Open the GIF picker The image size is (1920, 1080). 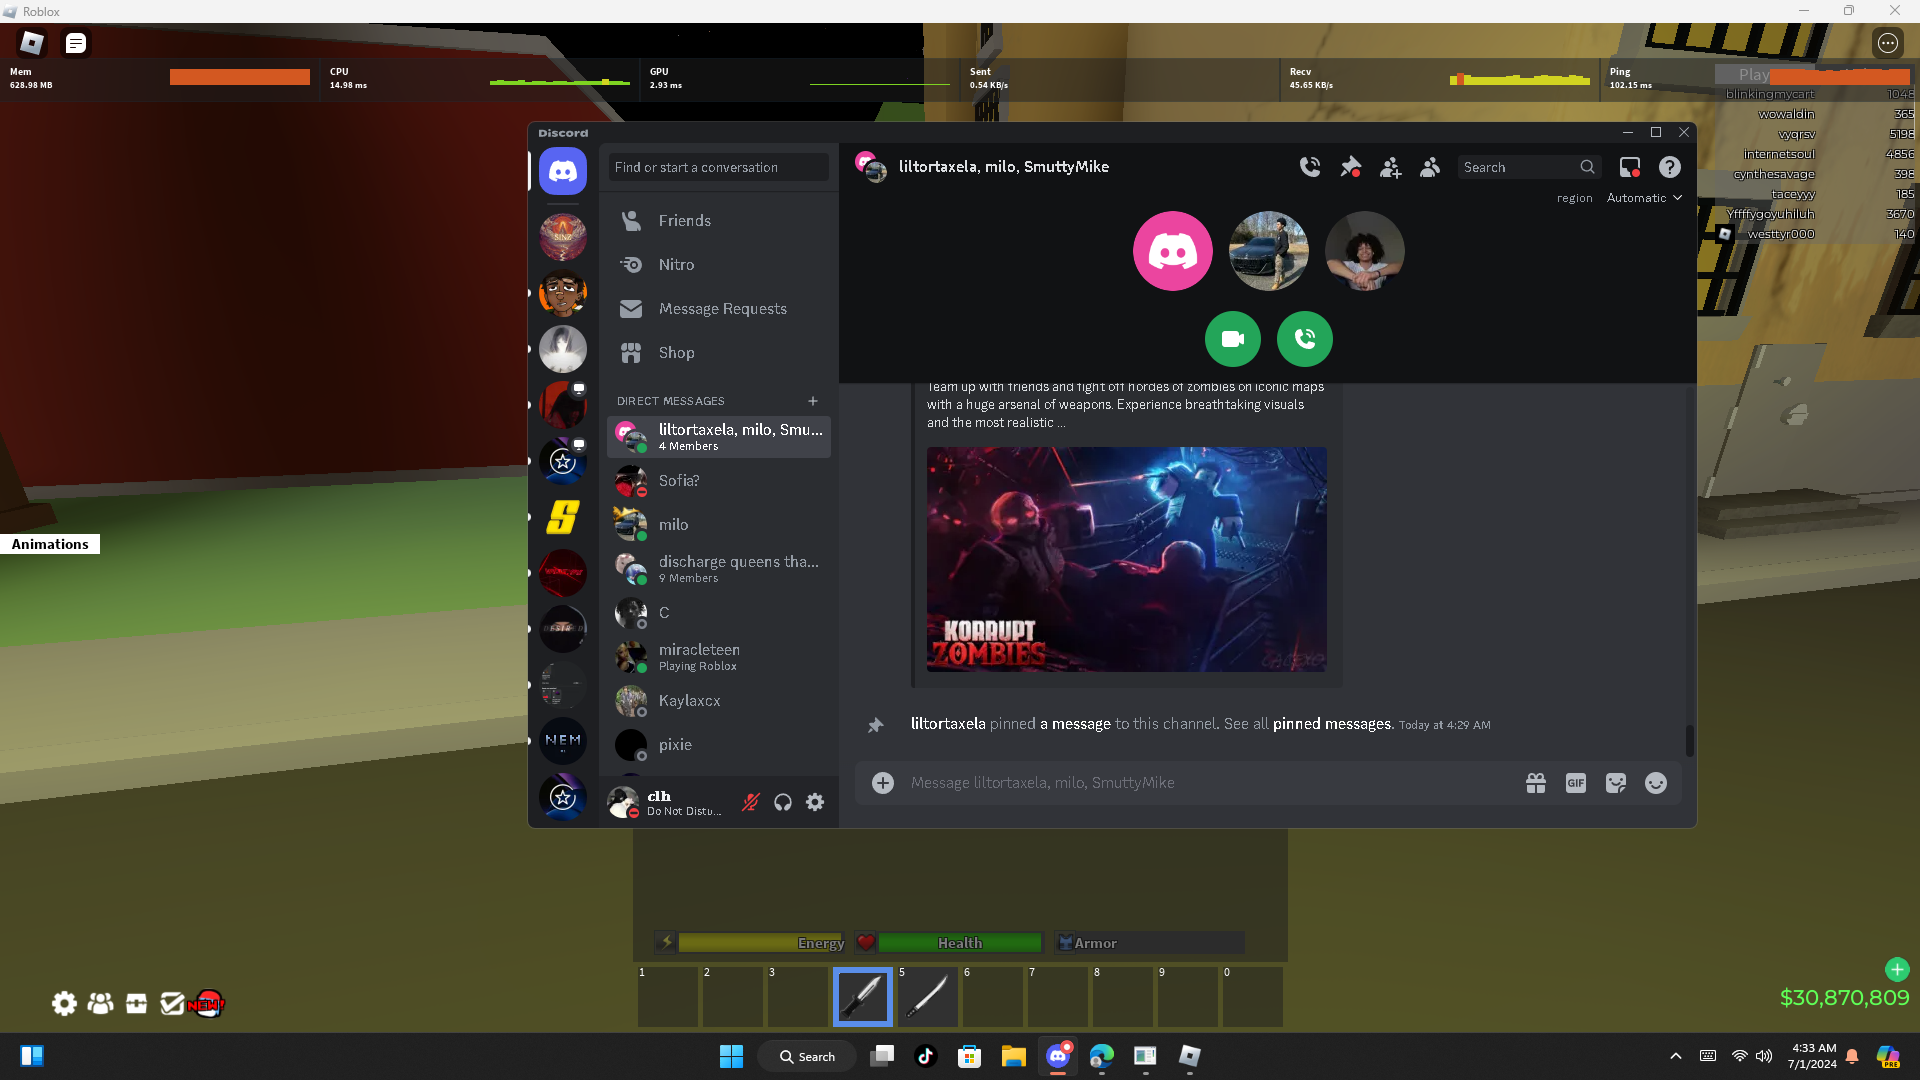(x=1576, y=783)
